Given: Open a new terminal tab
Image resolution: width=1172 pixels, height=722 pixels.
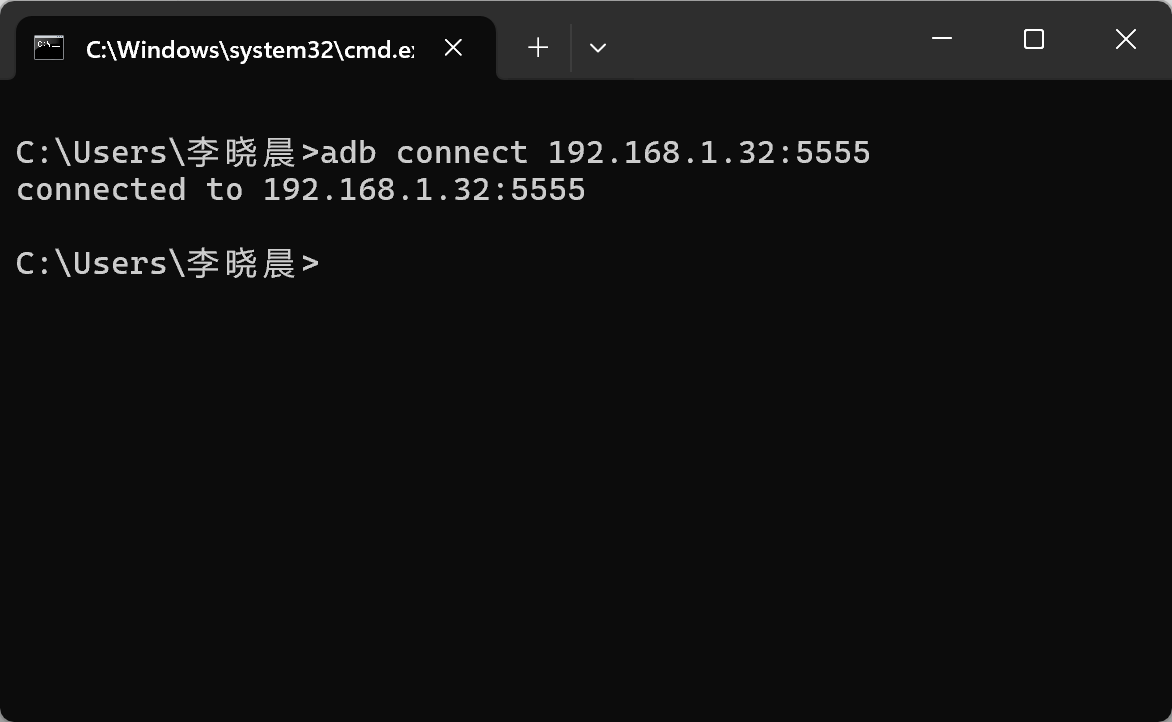Looking at the screenshot, I should 538,47.
